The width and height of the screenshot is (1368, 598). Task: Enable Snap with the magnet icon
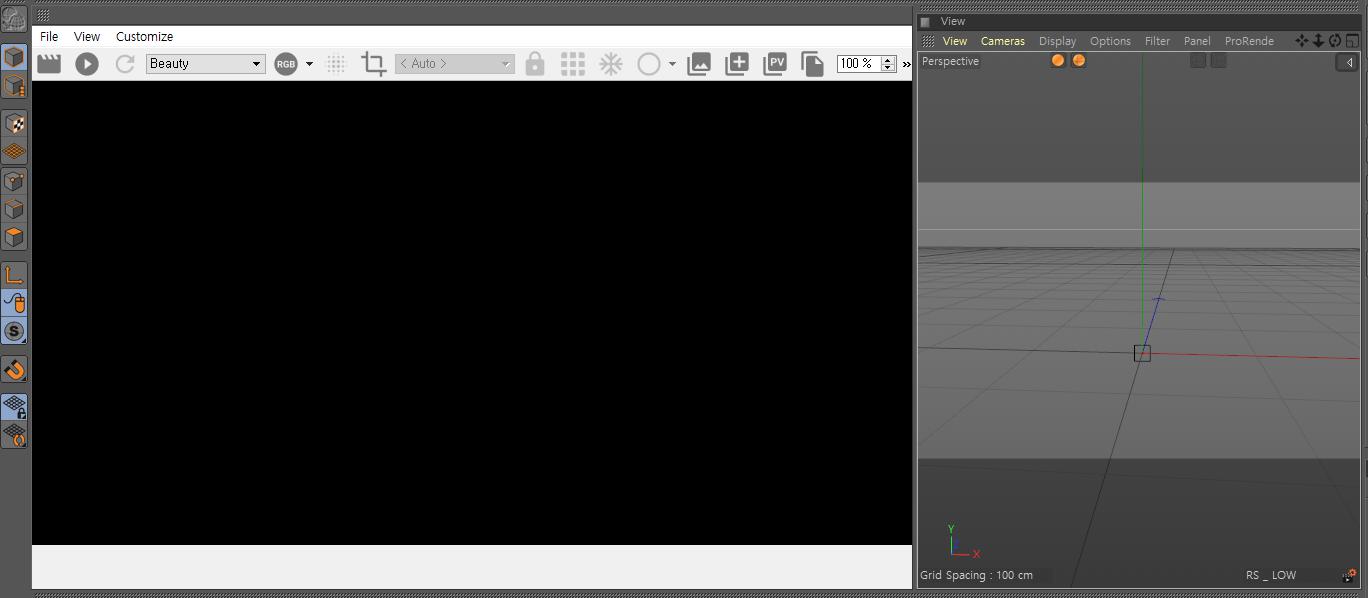(x=14, y=369)
